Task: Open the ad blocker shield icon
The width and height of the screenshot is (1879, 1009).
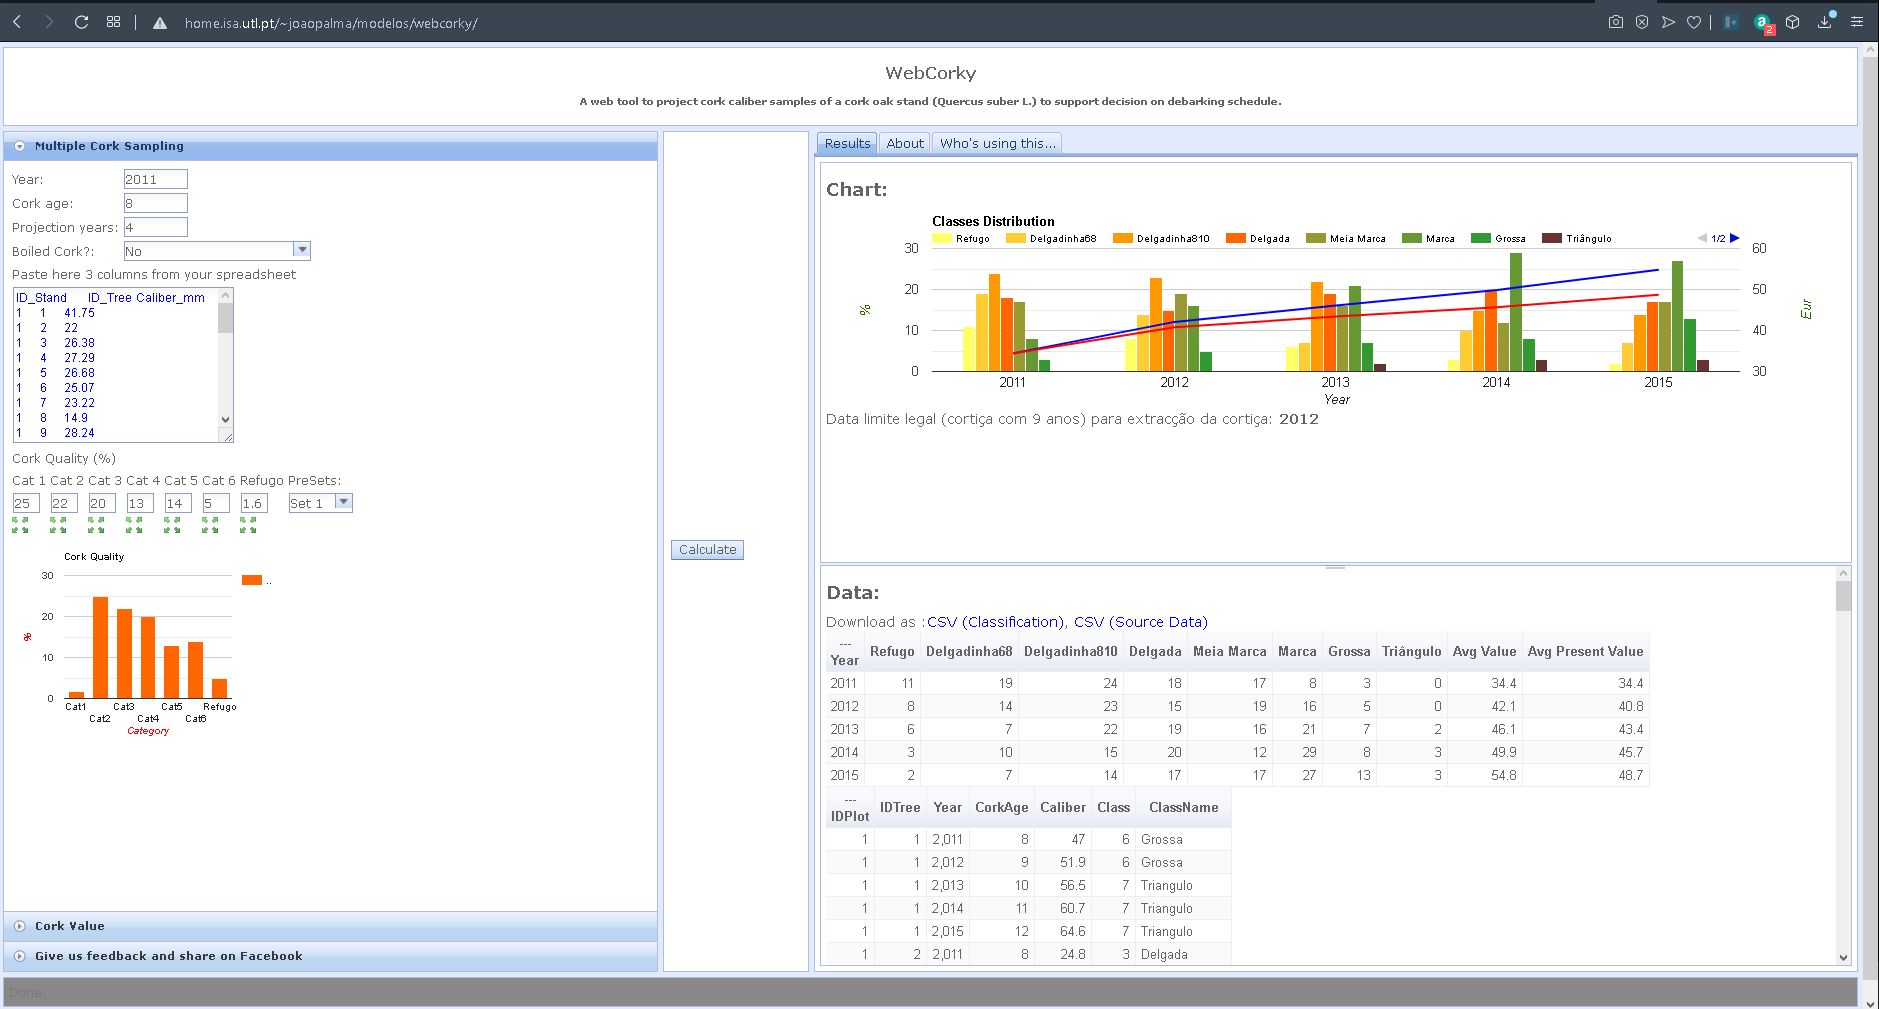Action: pyautogui.click(x=1641, y=22)
